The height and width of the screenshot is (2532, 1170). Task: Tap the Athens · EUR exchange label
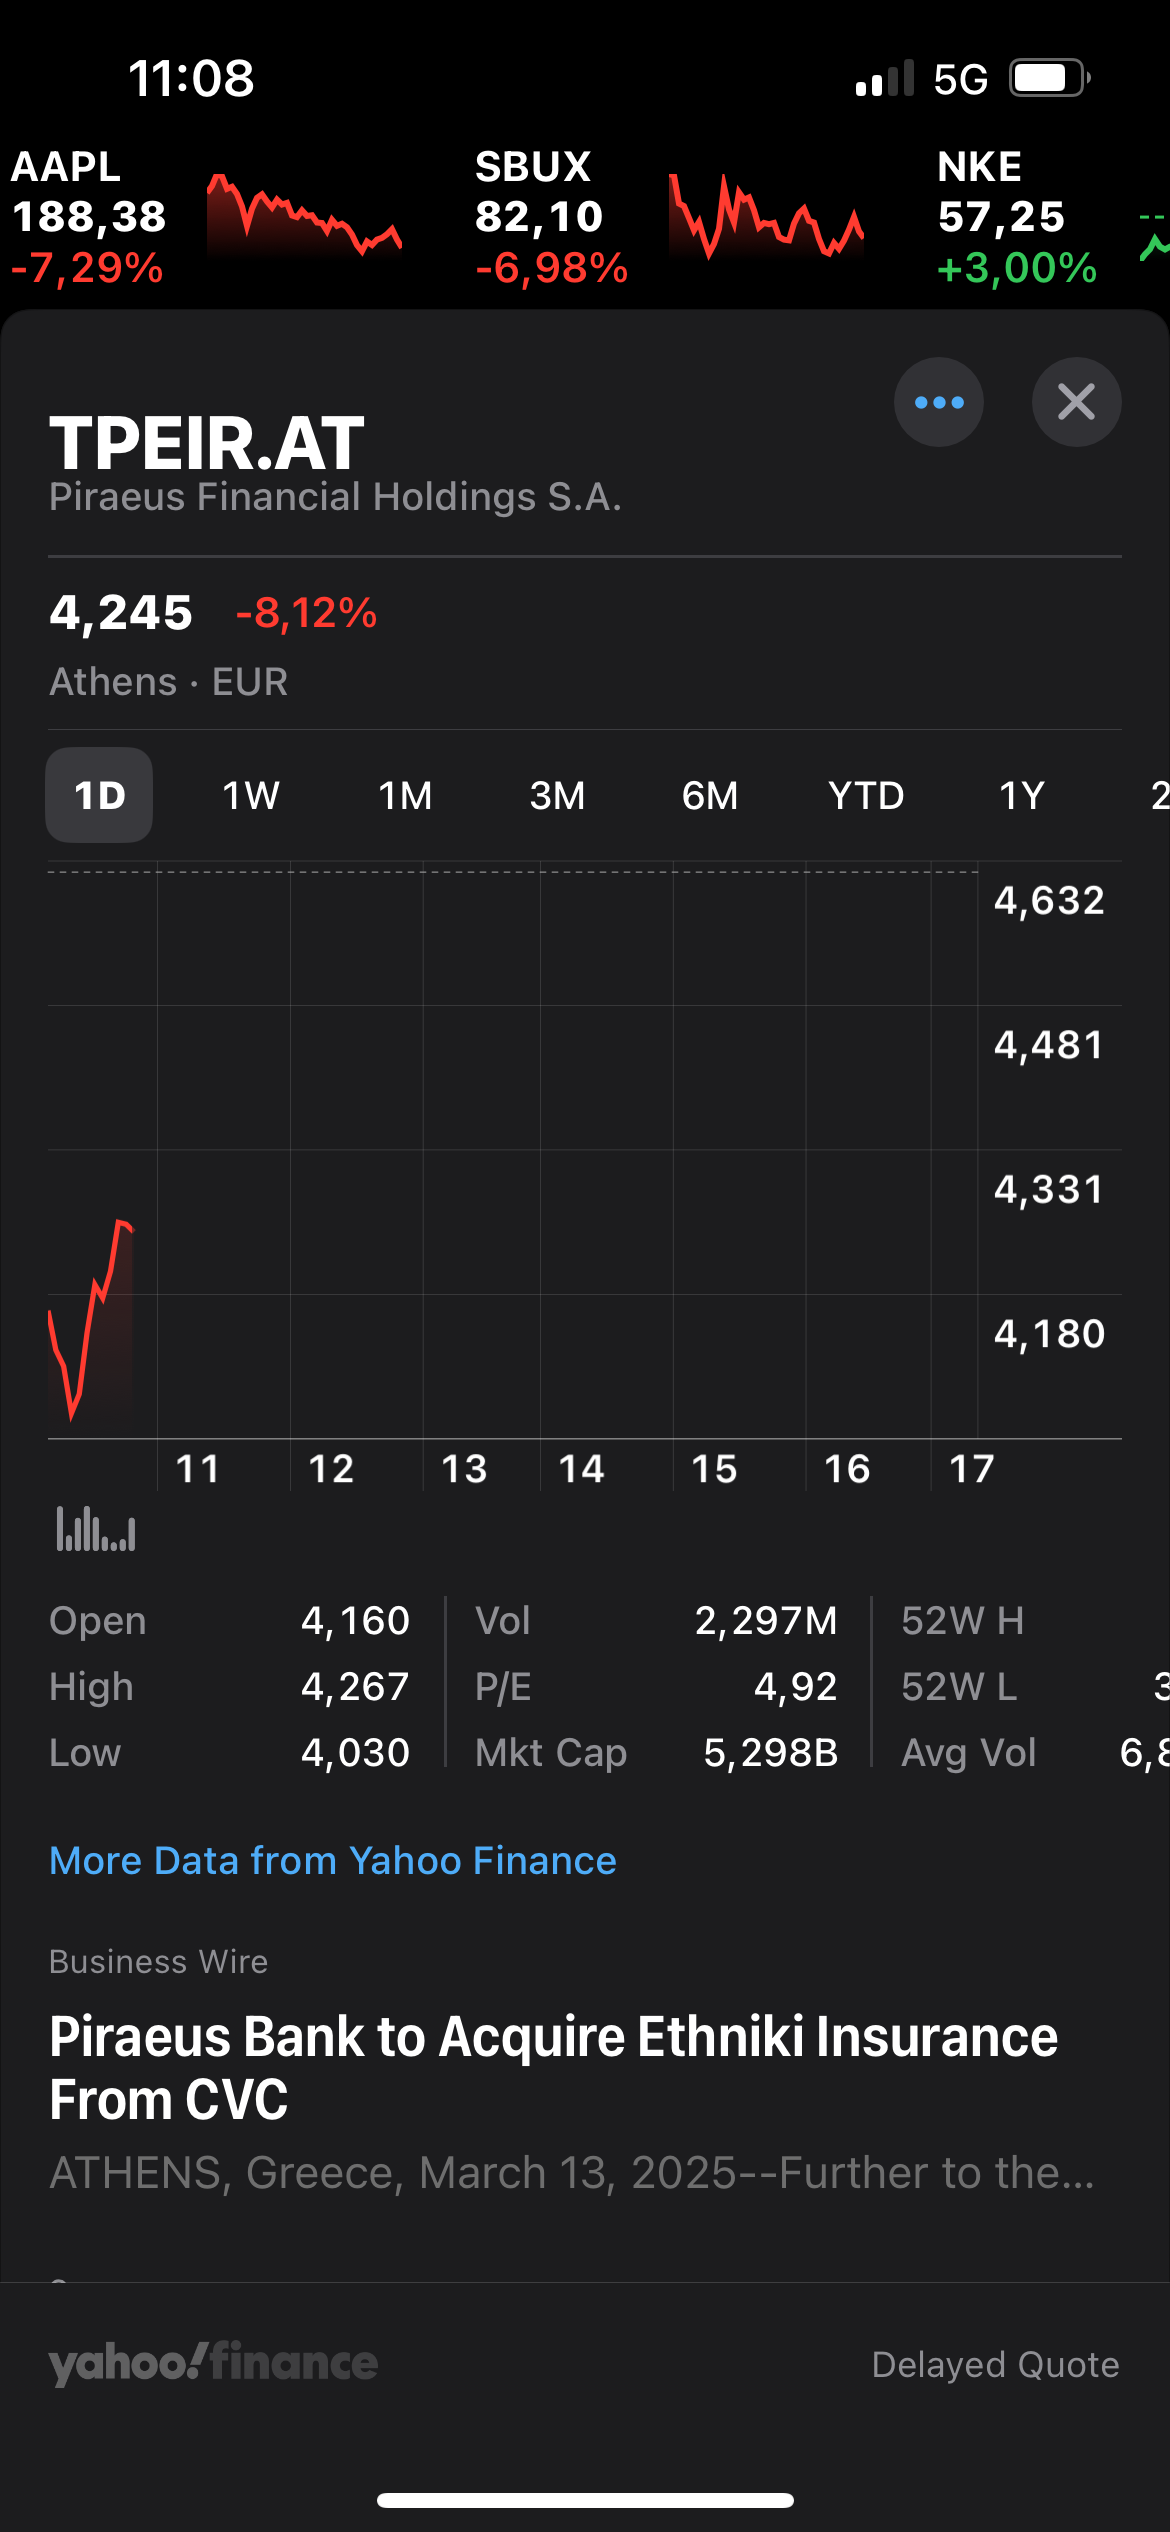pos(169,681)
